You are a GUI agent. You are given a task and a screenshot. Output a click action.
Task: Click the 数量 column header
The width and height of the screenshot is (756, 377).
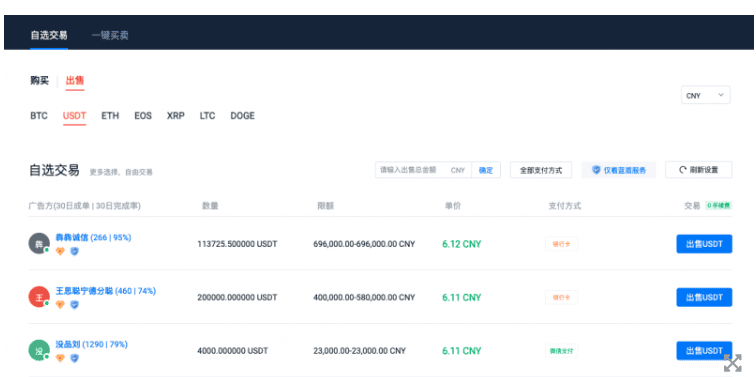point(210,206)
